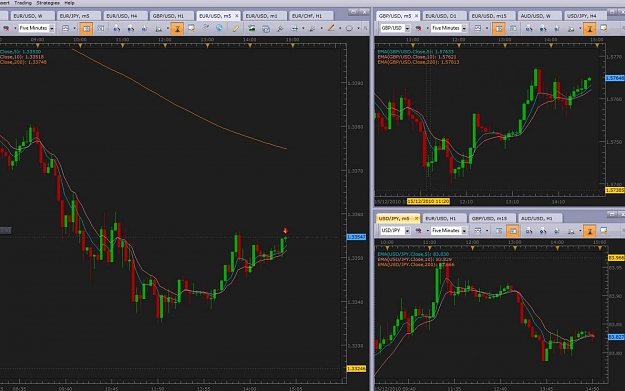Click the chart type icon in the GBP/USD toolbar

point(478,28)
